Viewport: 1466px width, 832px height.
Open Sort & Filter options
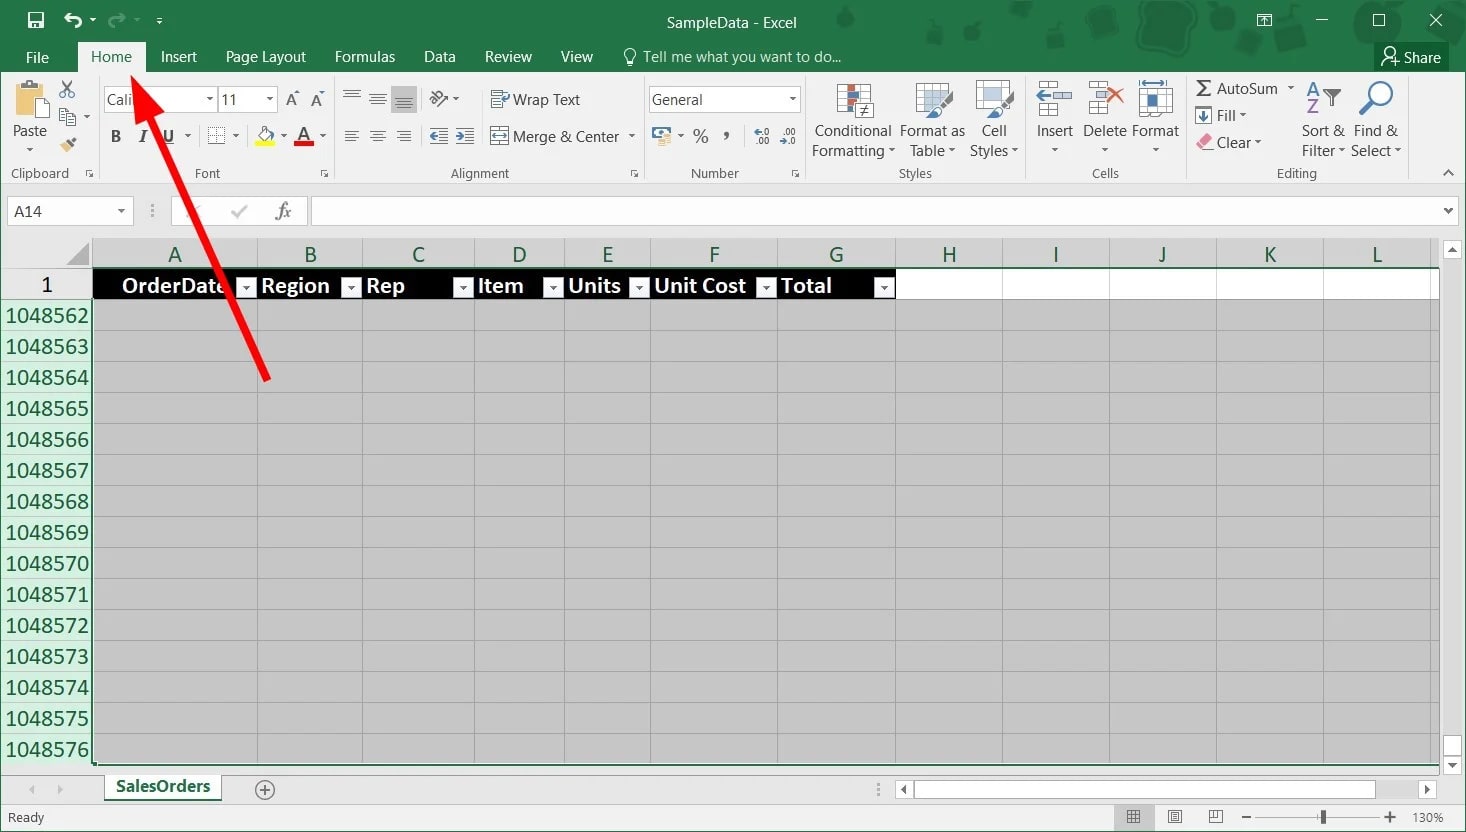pos(1322,120)
